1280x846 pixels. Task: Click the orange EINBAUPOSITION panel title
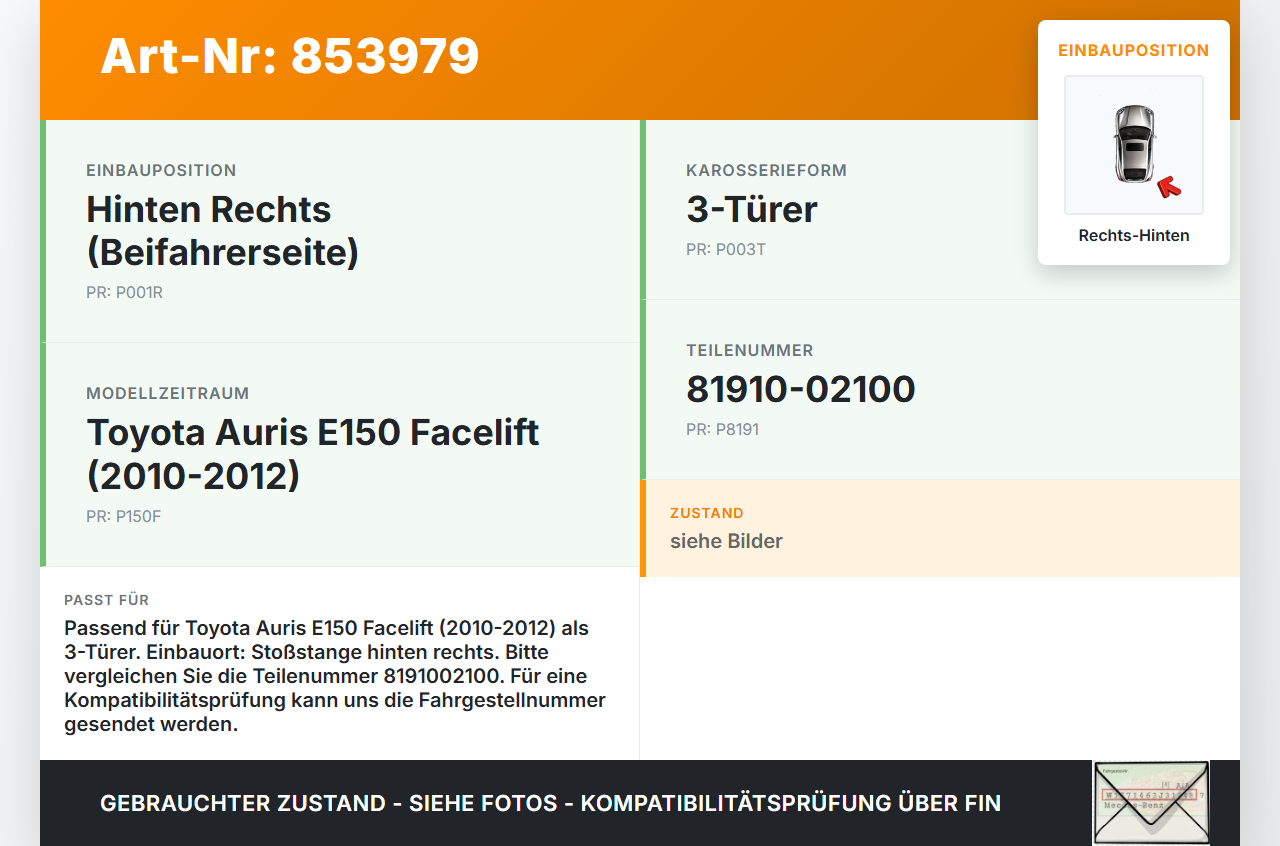coord(1134,50)
